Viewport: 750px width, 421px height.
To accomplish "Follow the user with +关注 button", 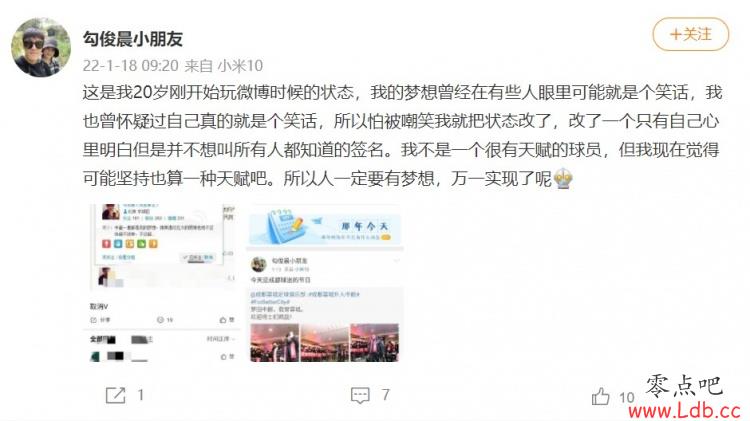I will tap(691, 34).
